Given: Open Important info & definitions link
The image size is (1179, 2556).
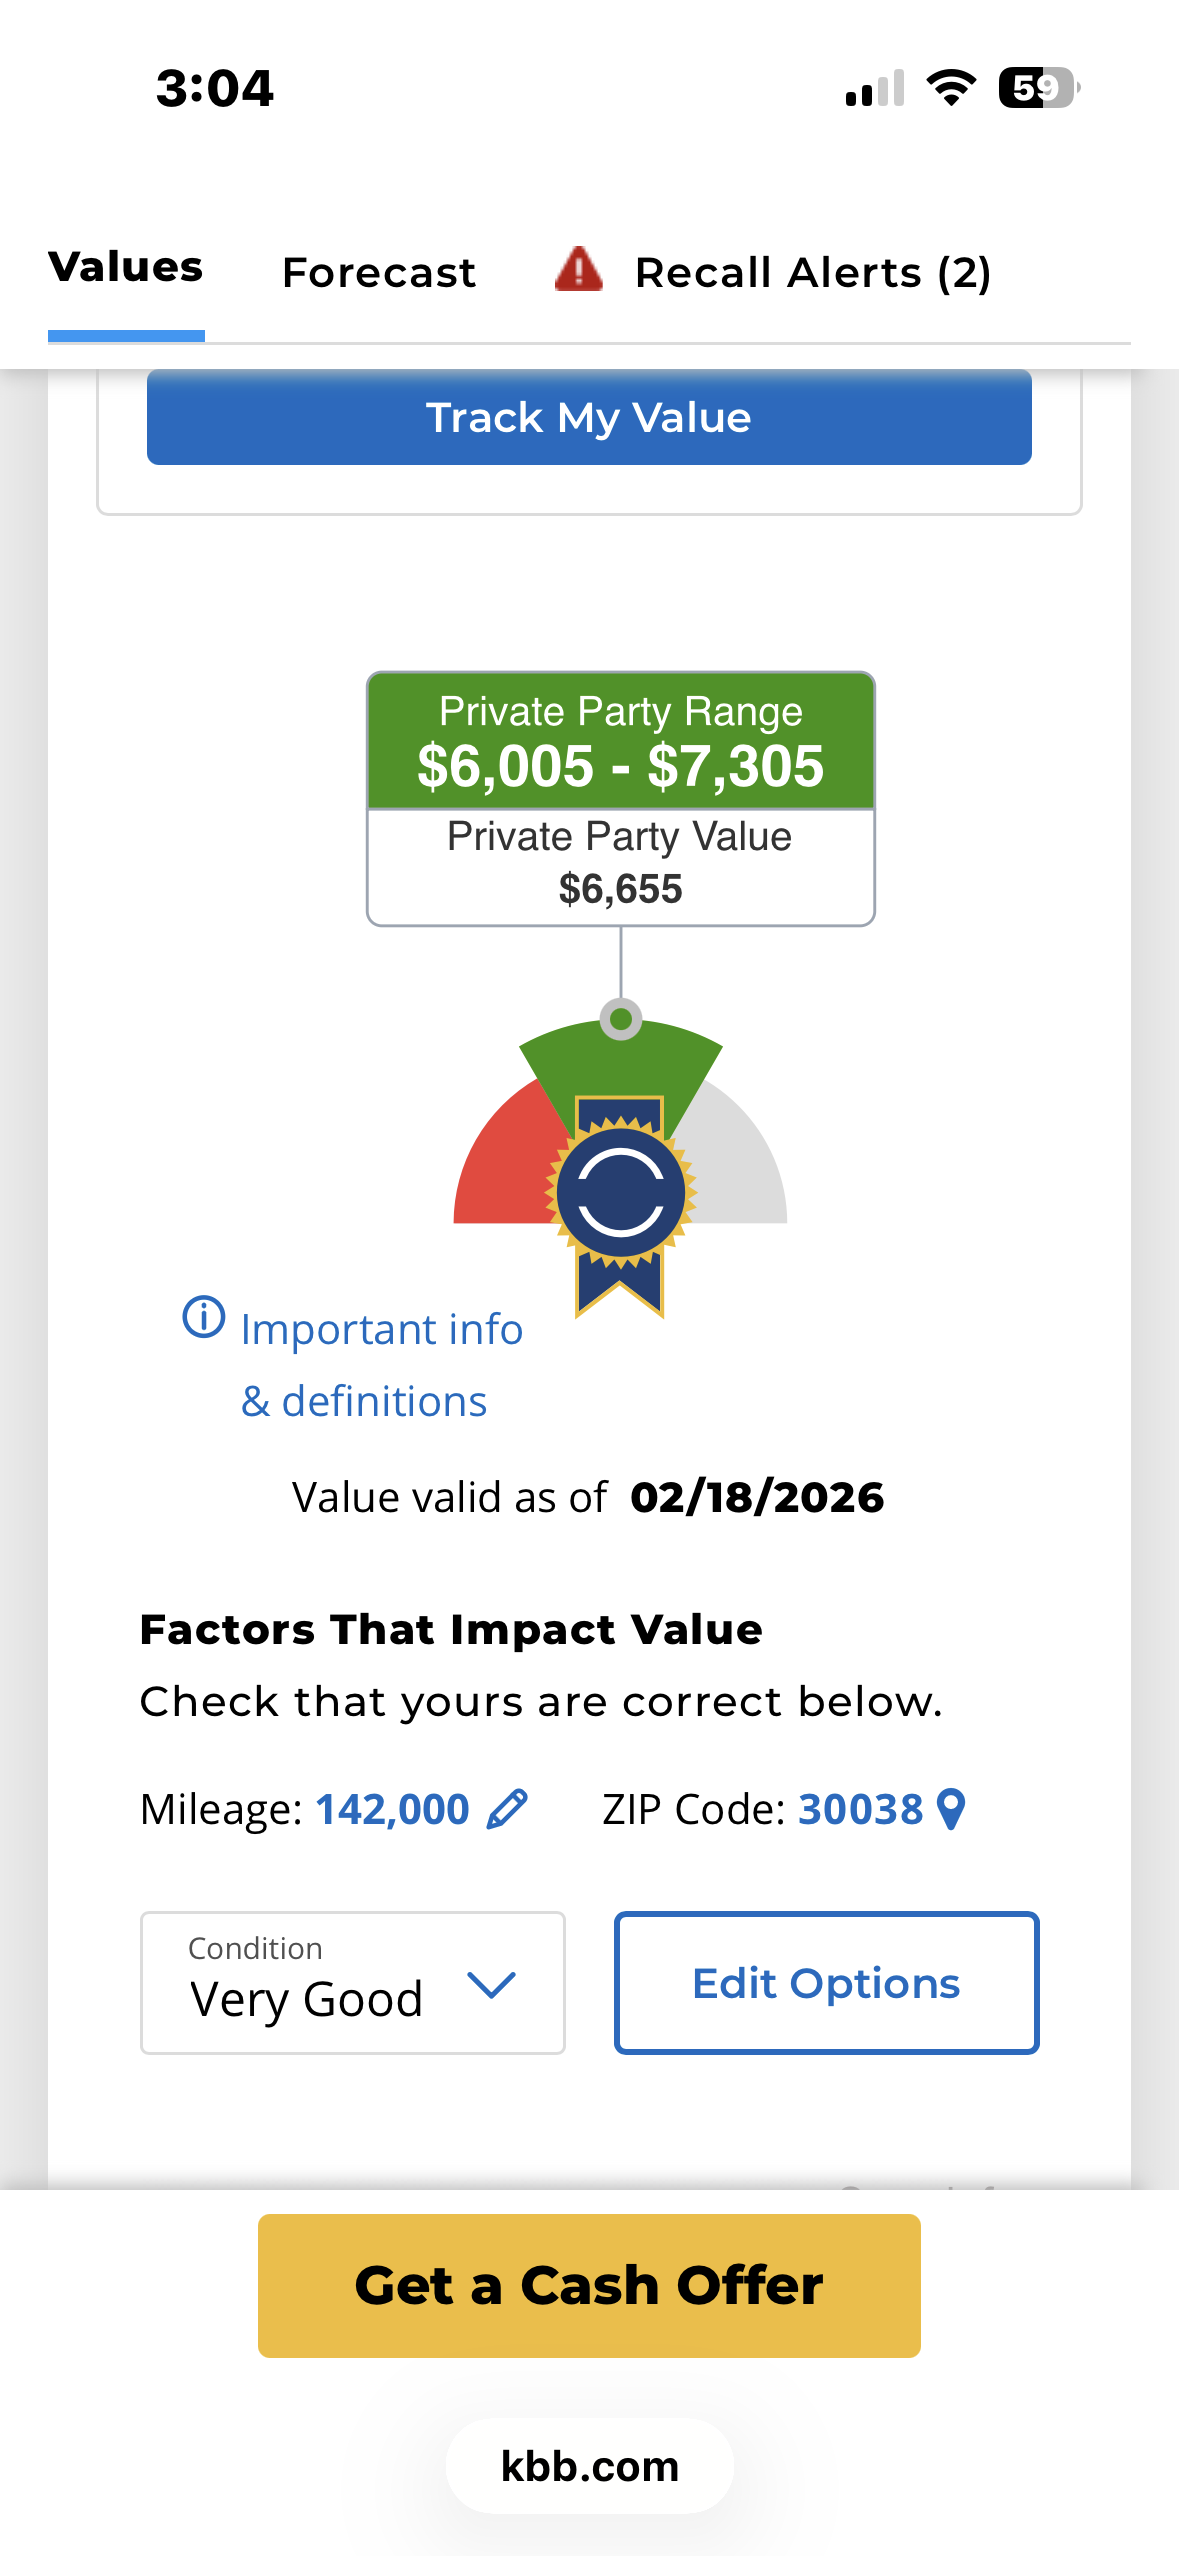Looking at the screenshot, I should 381,1365.
